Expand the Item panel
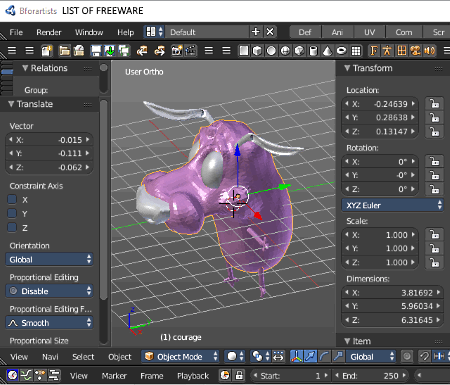The height and width of the screenshot is (385, 450). [x=347, y=341]
